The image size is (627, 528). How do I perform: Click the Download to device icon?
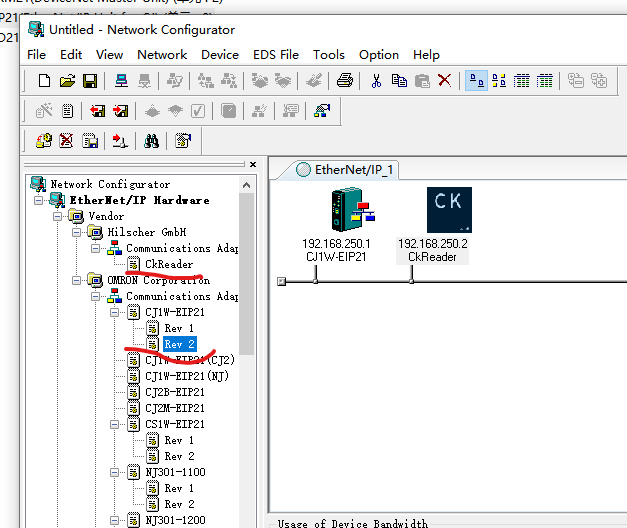pos(121,111)
